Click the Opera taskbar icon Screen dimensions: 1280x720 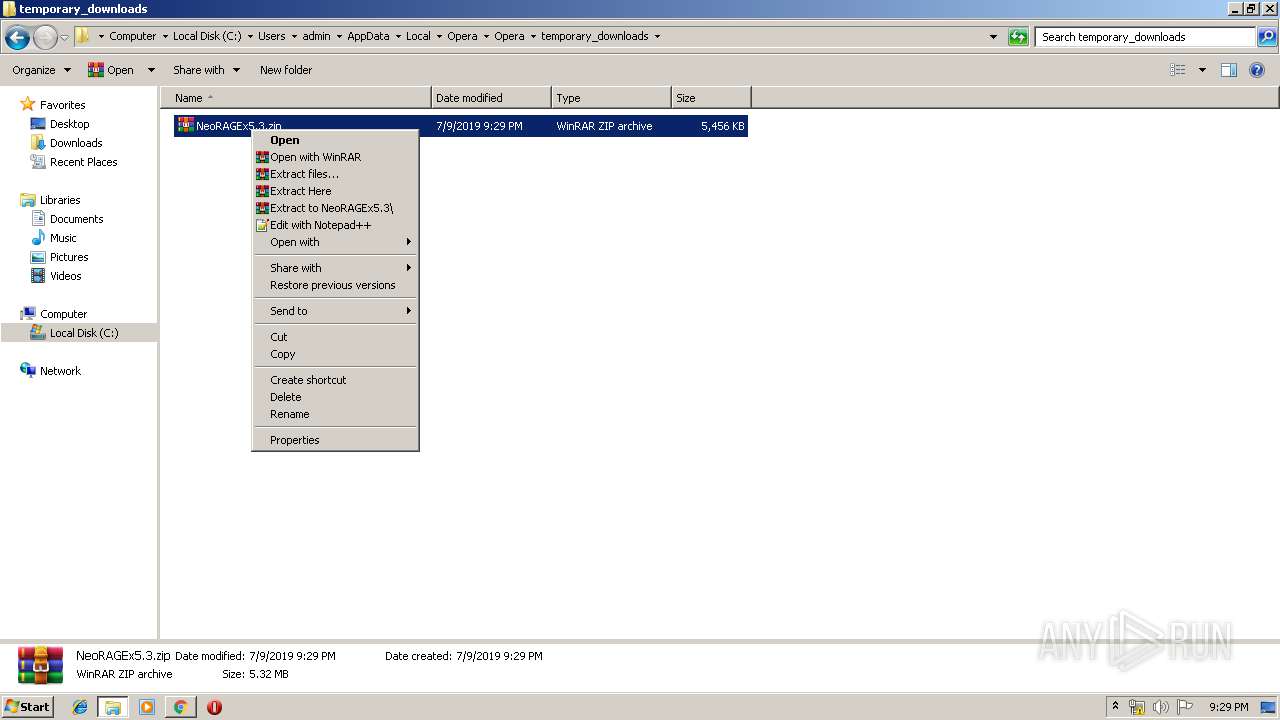click(214, 707)
